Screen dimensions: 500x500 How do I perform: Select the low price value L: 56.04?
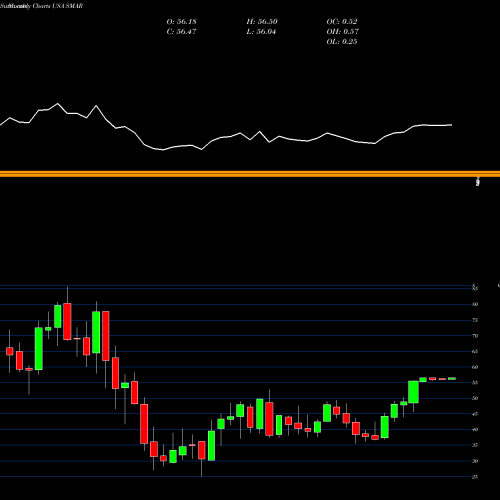click(261, 32)
